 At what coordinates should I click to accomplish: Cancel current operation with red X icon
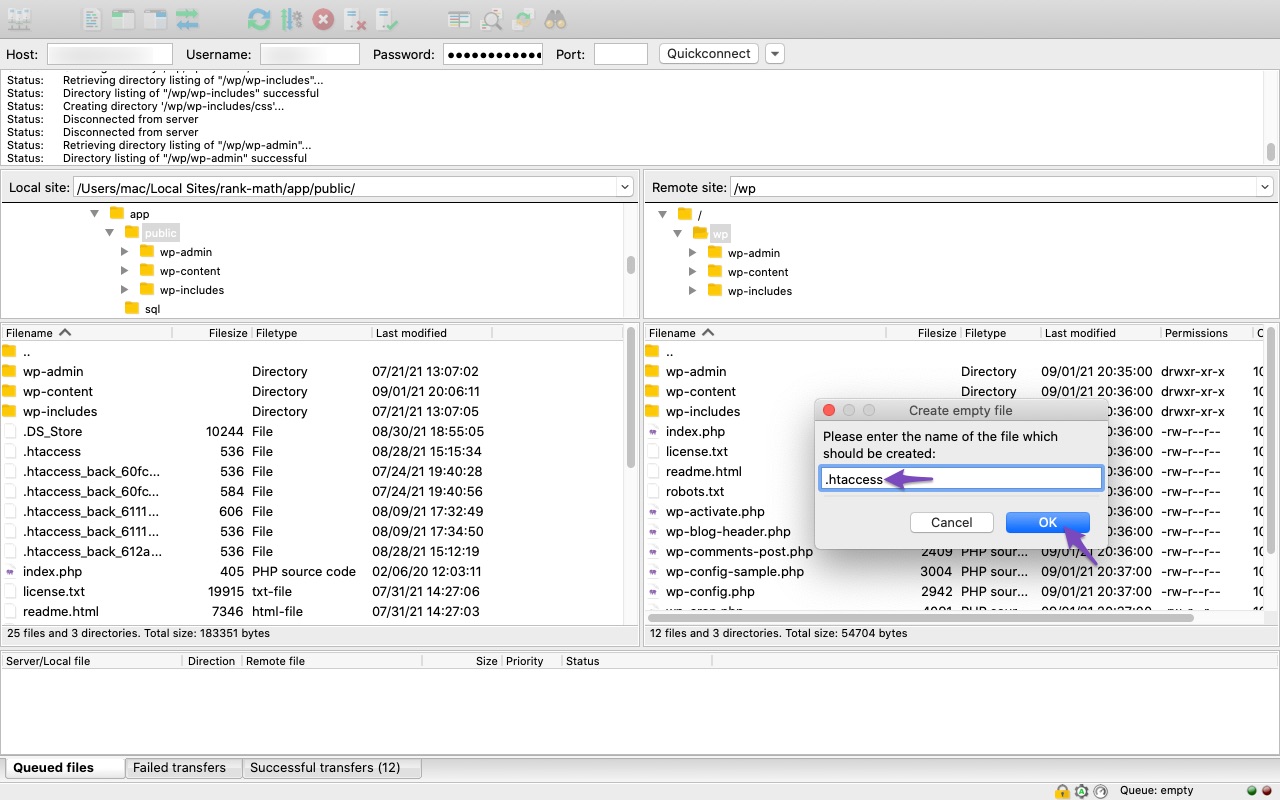click(323, 19)
